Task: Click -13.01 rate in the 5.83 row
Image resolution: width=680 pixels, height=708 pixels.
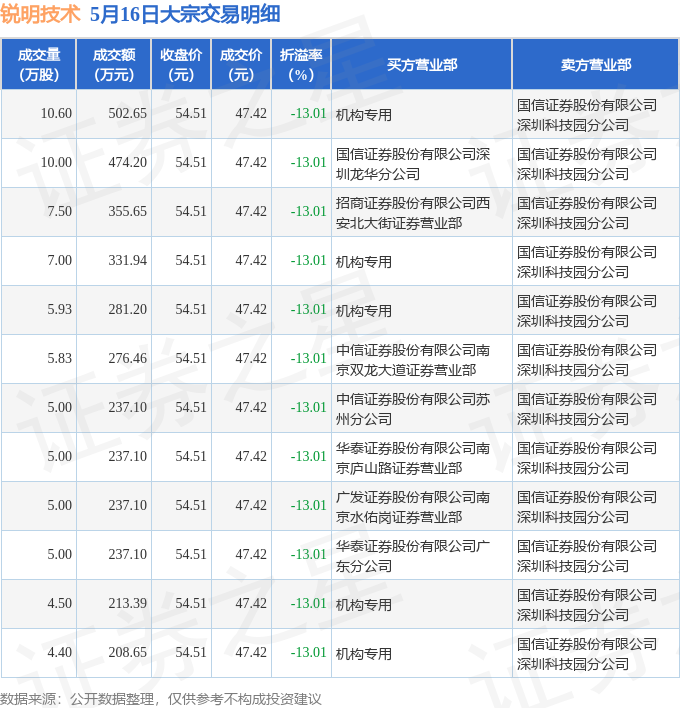Action: click(x=308, y=358)
